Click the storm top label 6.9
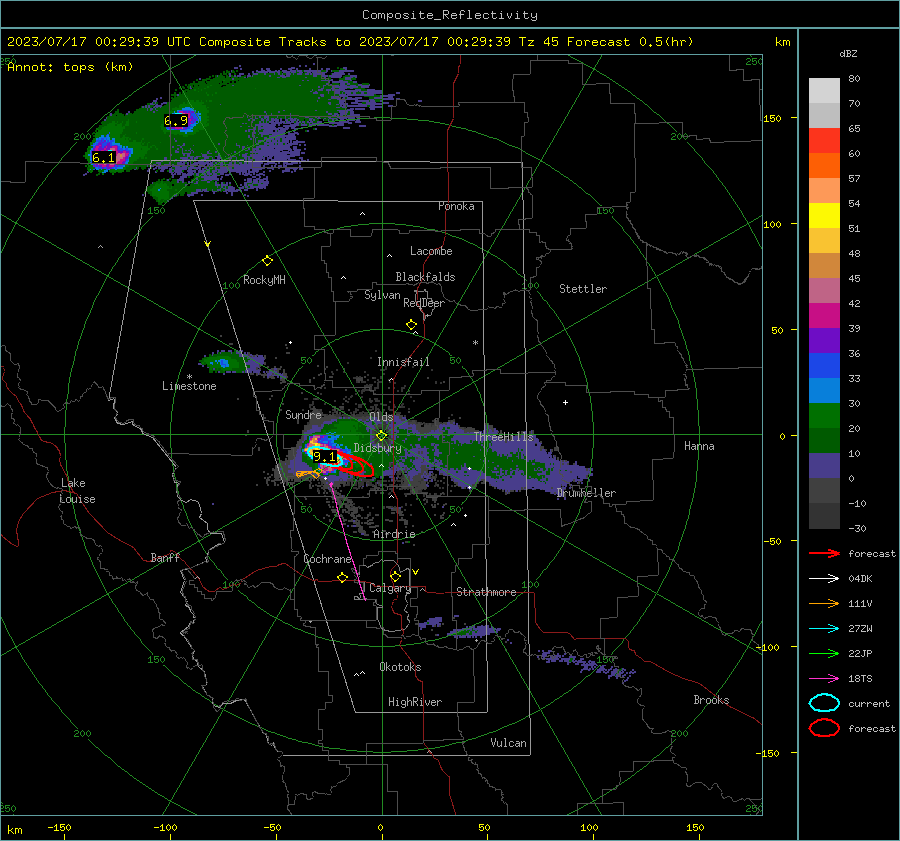 pos(176,121)
